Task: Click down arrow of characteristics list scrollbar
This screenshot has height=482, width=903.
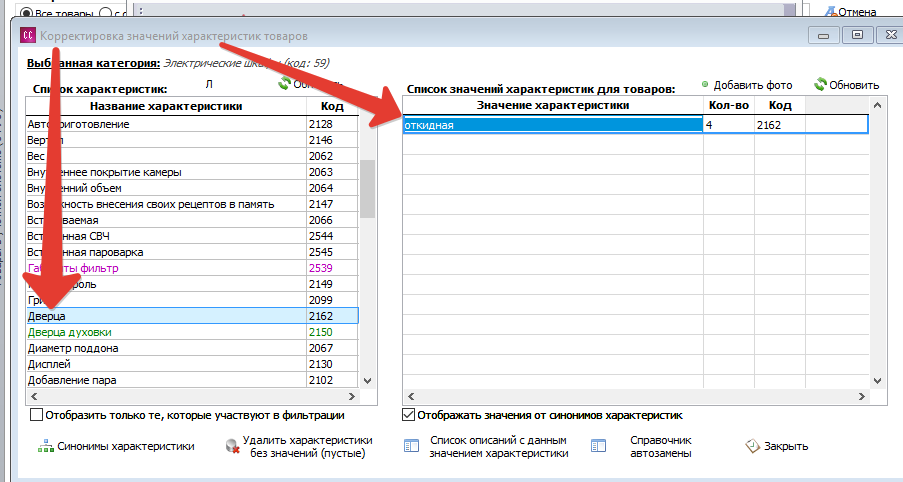Action: (x=368, y=381)
